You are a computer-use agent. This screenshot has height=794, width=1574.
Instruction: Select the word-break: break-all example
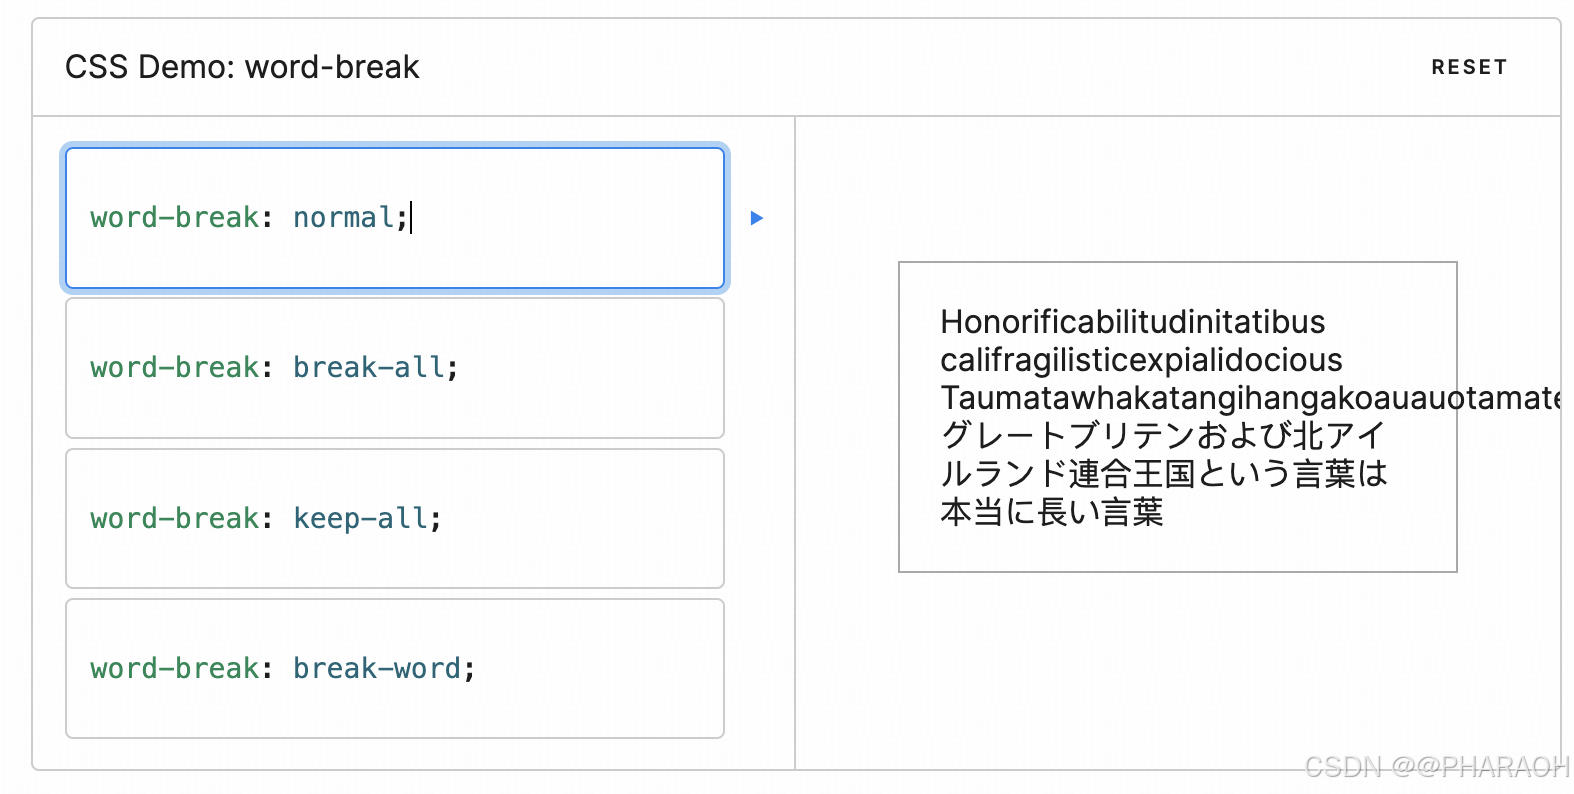click(394, 368)
